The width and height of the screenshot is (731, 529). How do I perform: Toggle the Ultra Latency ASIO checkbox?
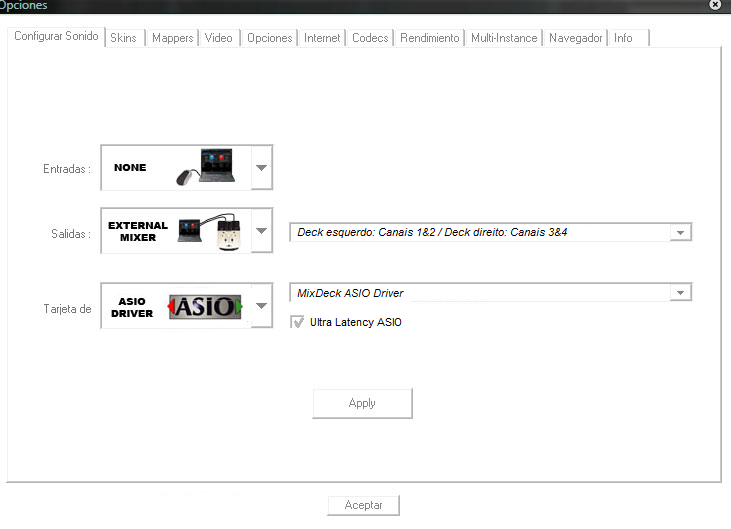pyautogui.click(x=297, y=322)
